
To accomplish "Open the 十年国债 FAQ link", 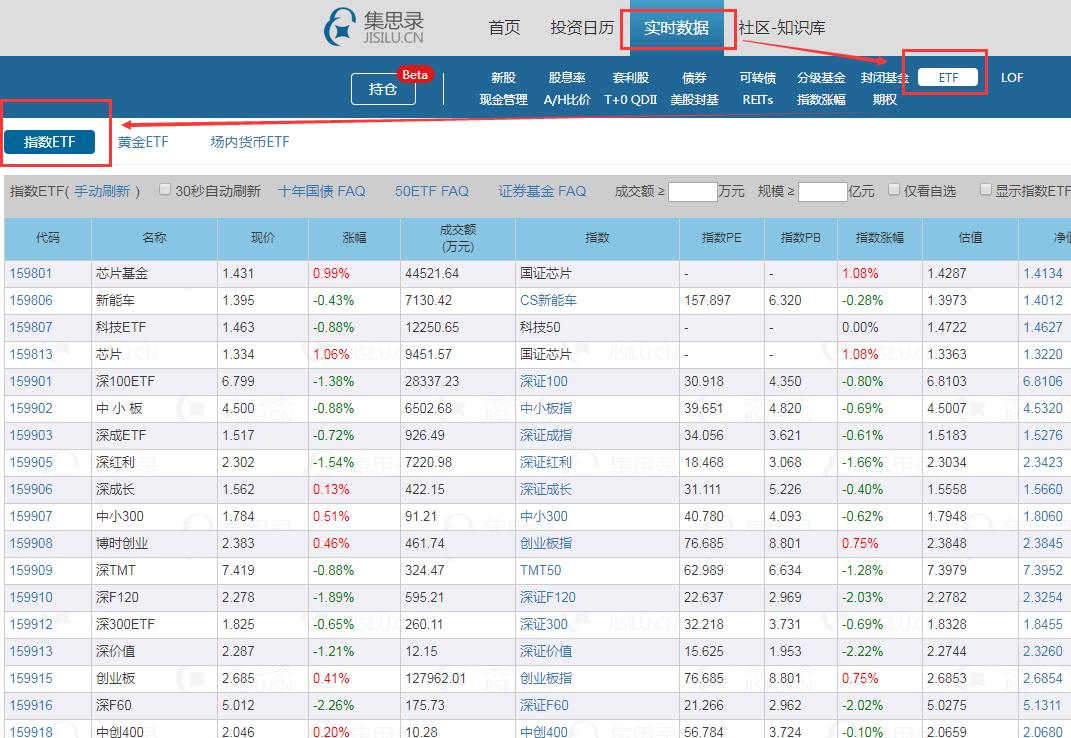I will [322, 191].
